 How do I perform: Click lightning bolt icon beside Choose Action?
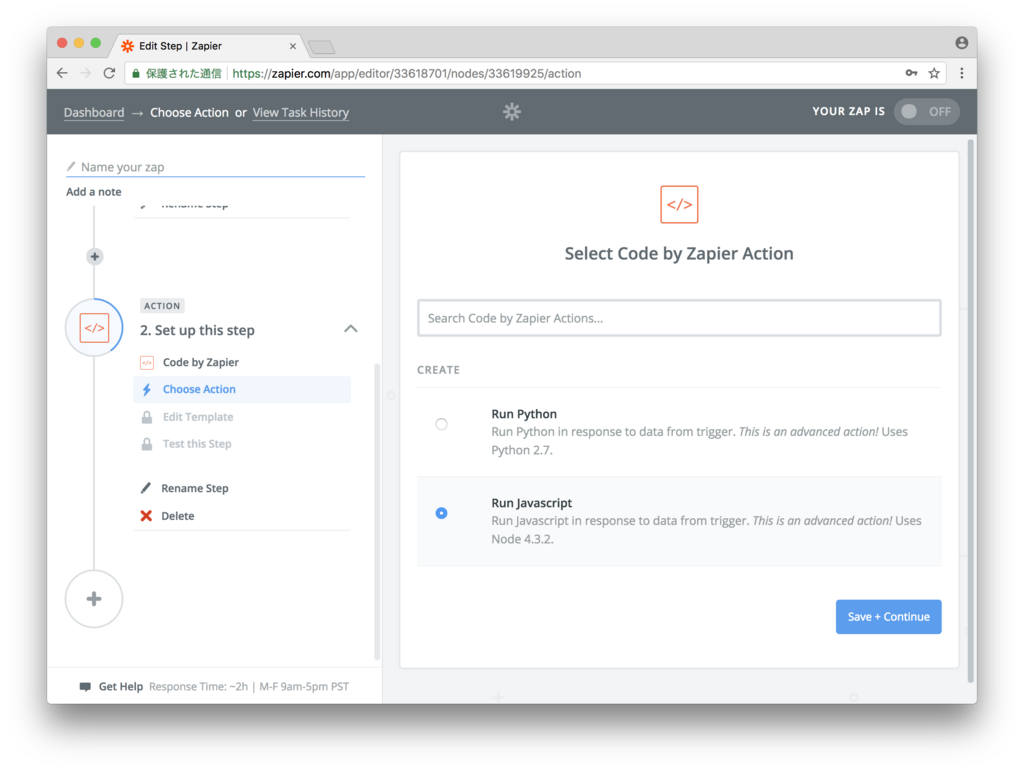(147, 389)
